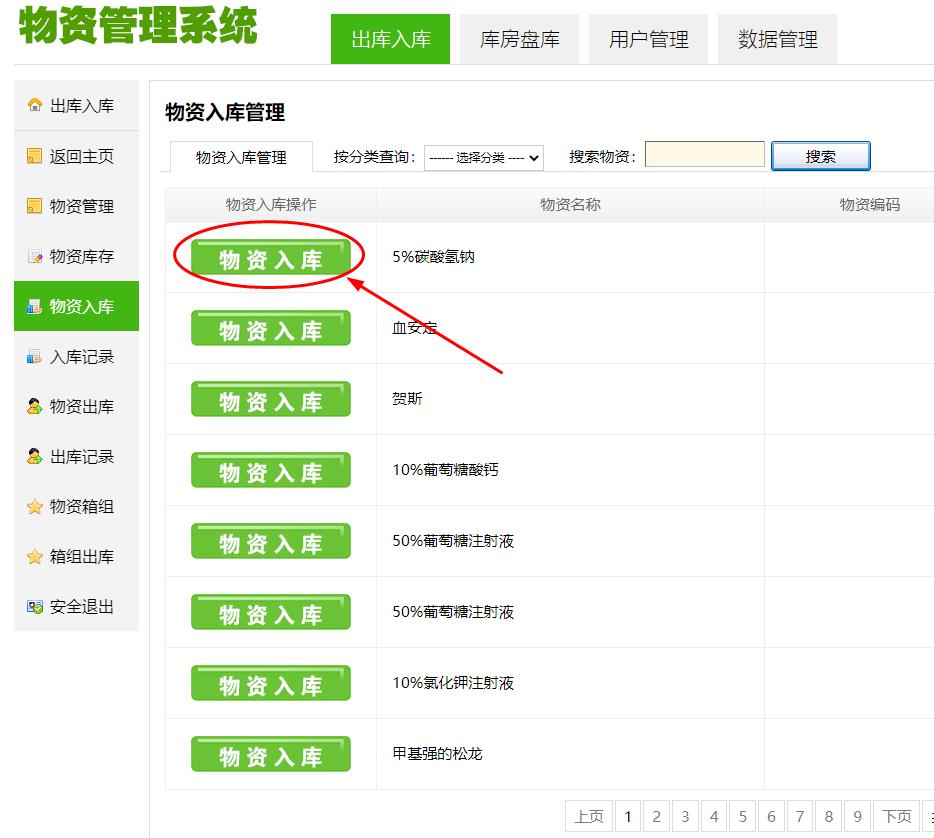Viewport: 934px width, 838px height.
Task: Select the 物资入库管理 sub-tab
Action: [241, 157]
